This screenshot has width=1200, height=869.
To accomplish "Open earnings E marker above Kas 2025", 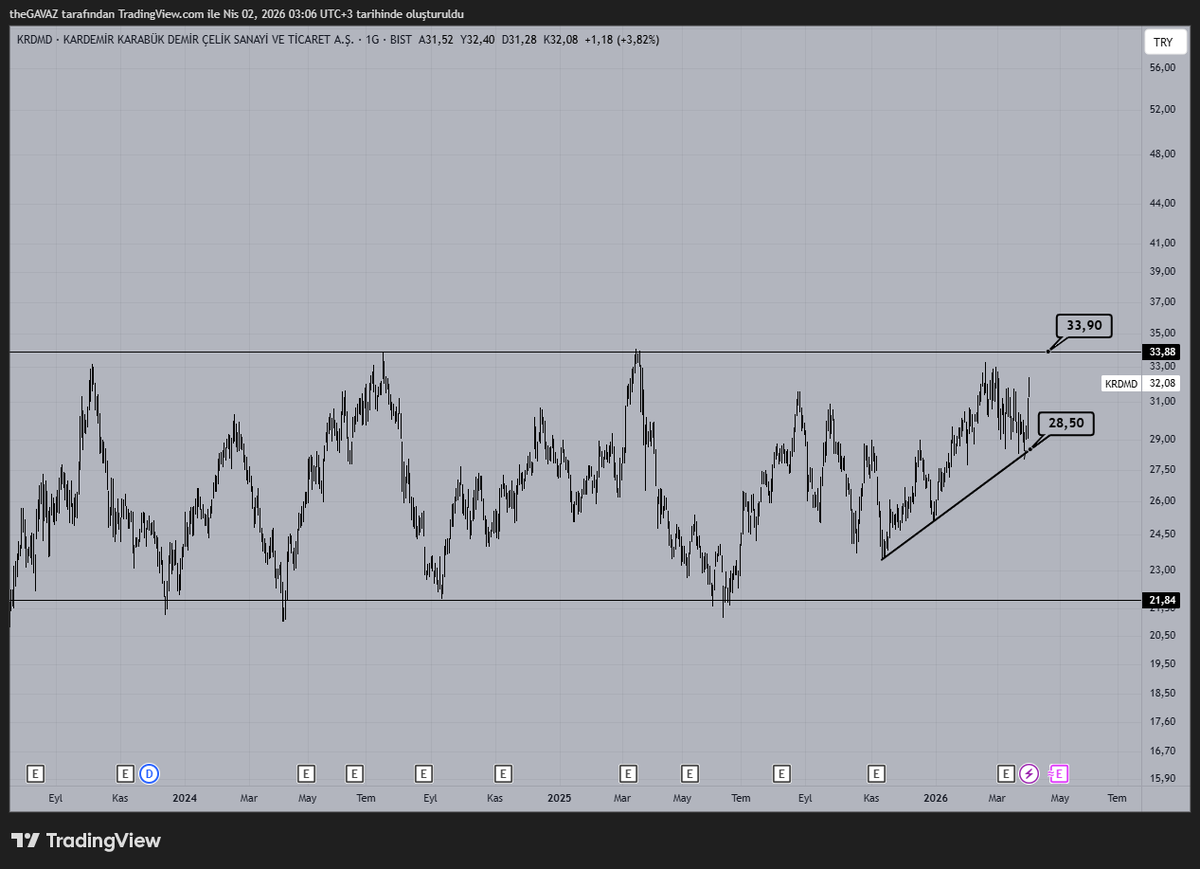I will pyautogui.click(x=876, y=773).
